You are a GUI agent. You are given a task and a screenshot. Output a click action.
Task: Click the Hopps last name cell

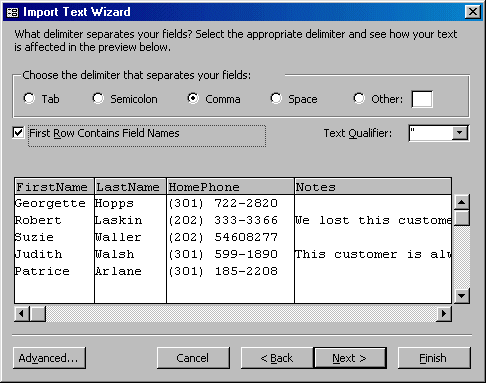114,203
